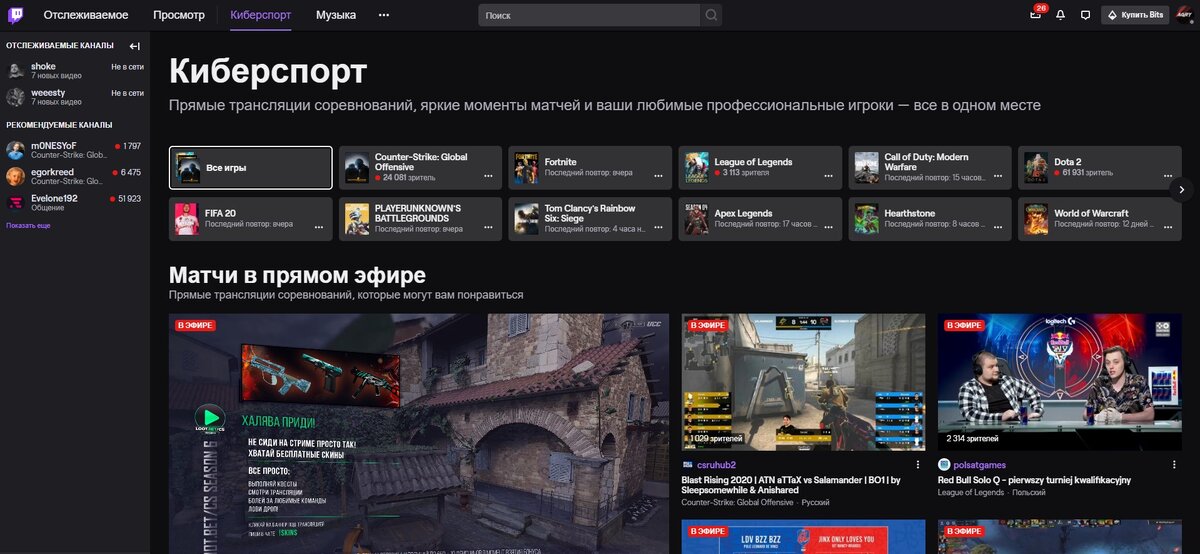Open Apex Legends card options dots

[x=829, y=227]
